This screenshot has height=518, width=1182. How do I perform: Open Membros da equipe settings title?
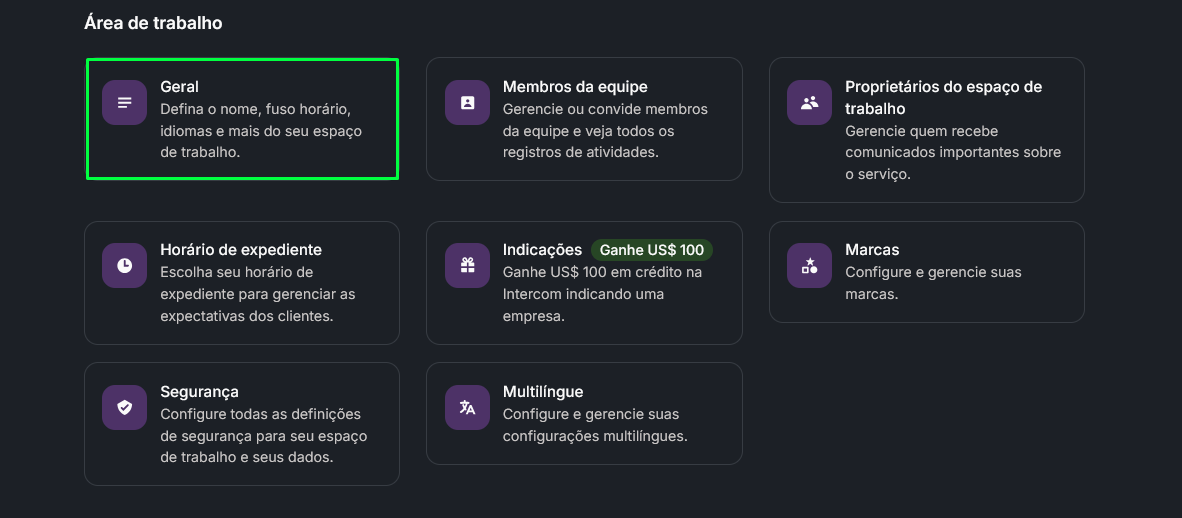[x=575, y=87]
